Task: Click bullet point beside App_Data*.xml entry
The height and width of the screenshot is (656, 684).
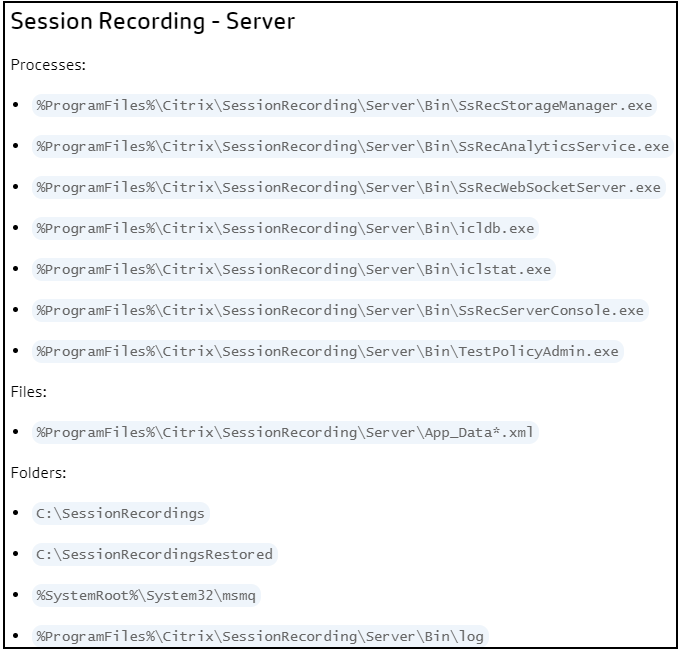Action: click(16, 432)
